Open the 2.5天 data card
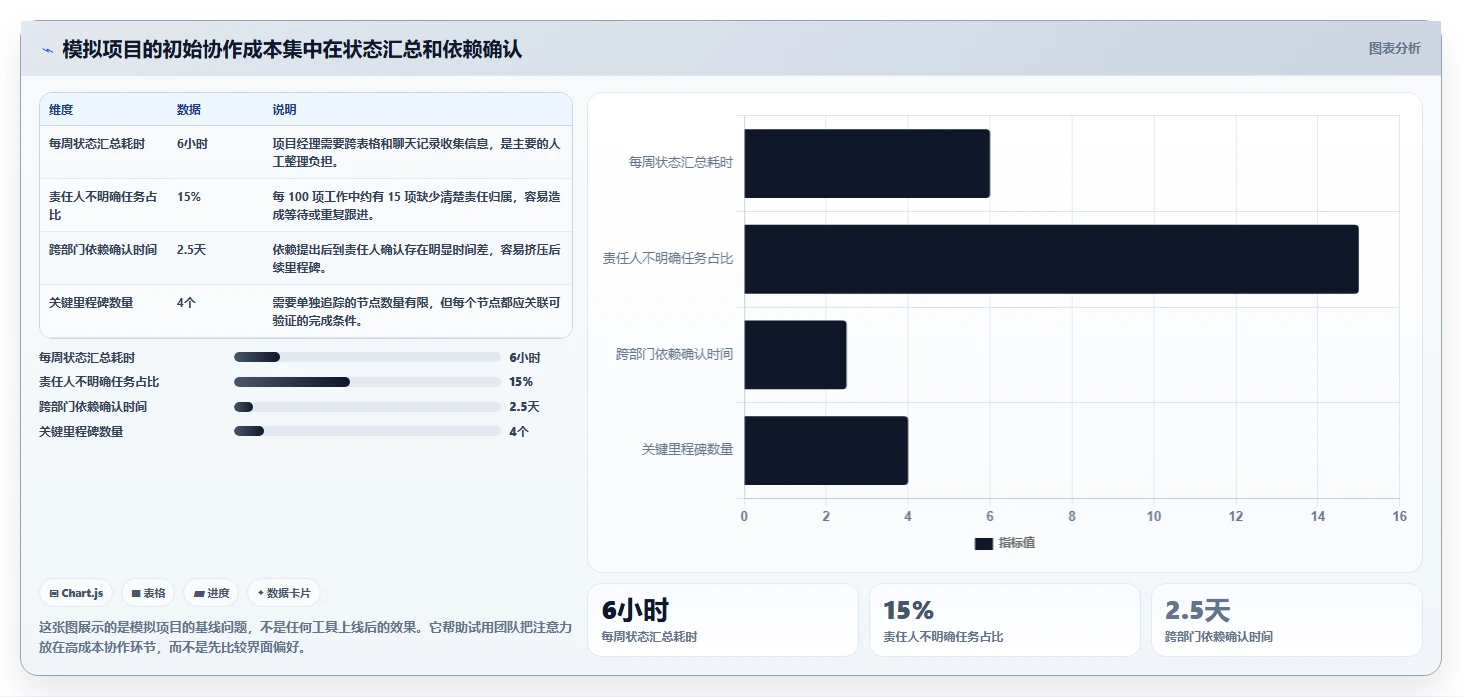The width and height of the screenshot is (1462, 697). (x=1287, y=620)
